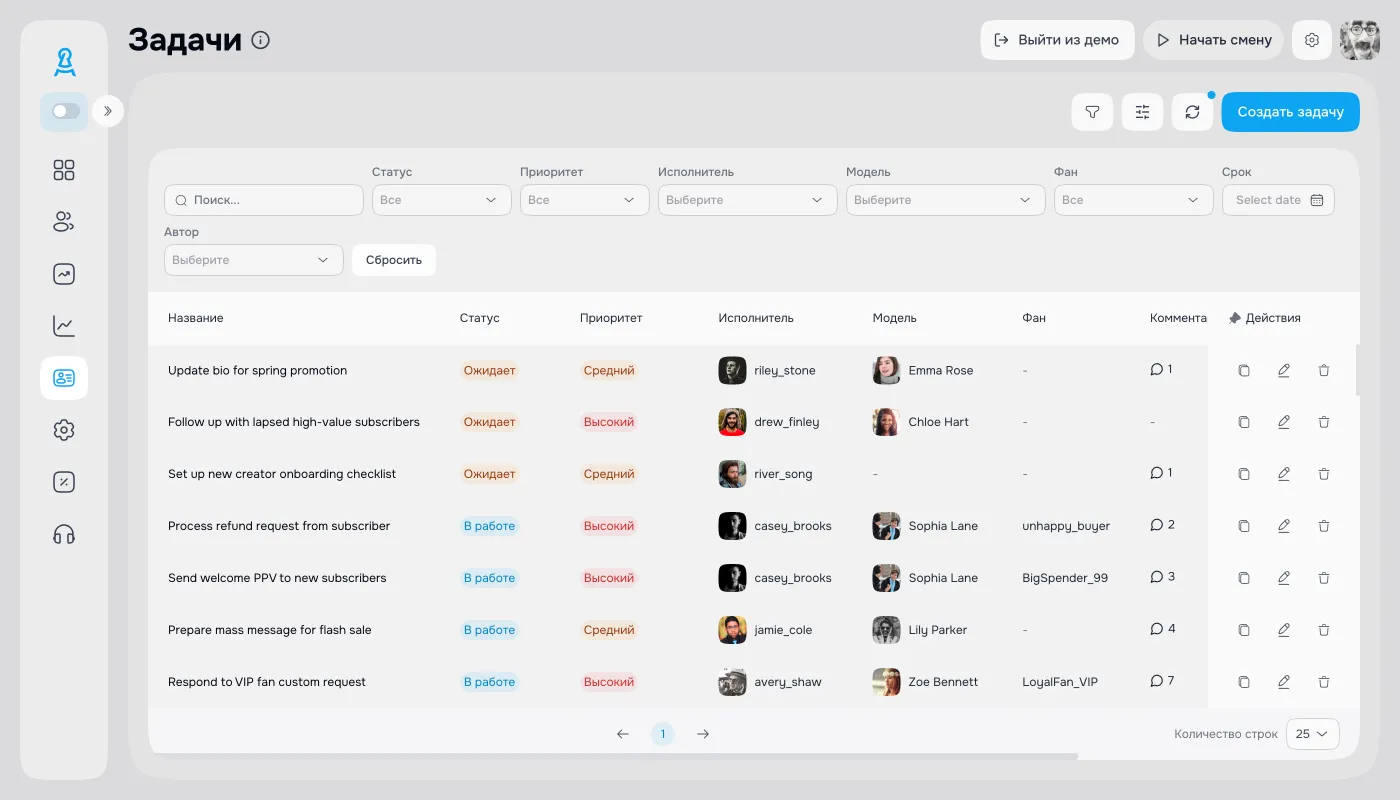Expand the sidebar with the double-chevron button
1400x800 pixels.
pyautogui.click(x=108, y=111)
